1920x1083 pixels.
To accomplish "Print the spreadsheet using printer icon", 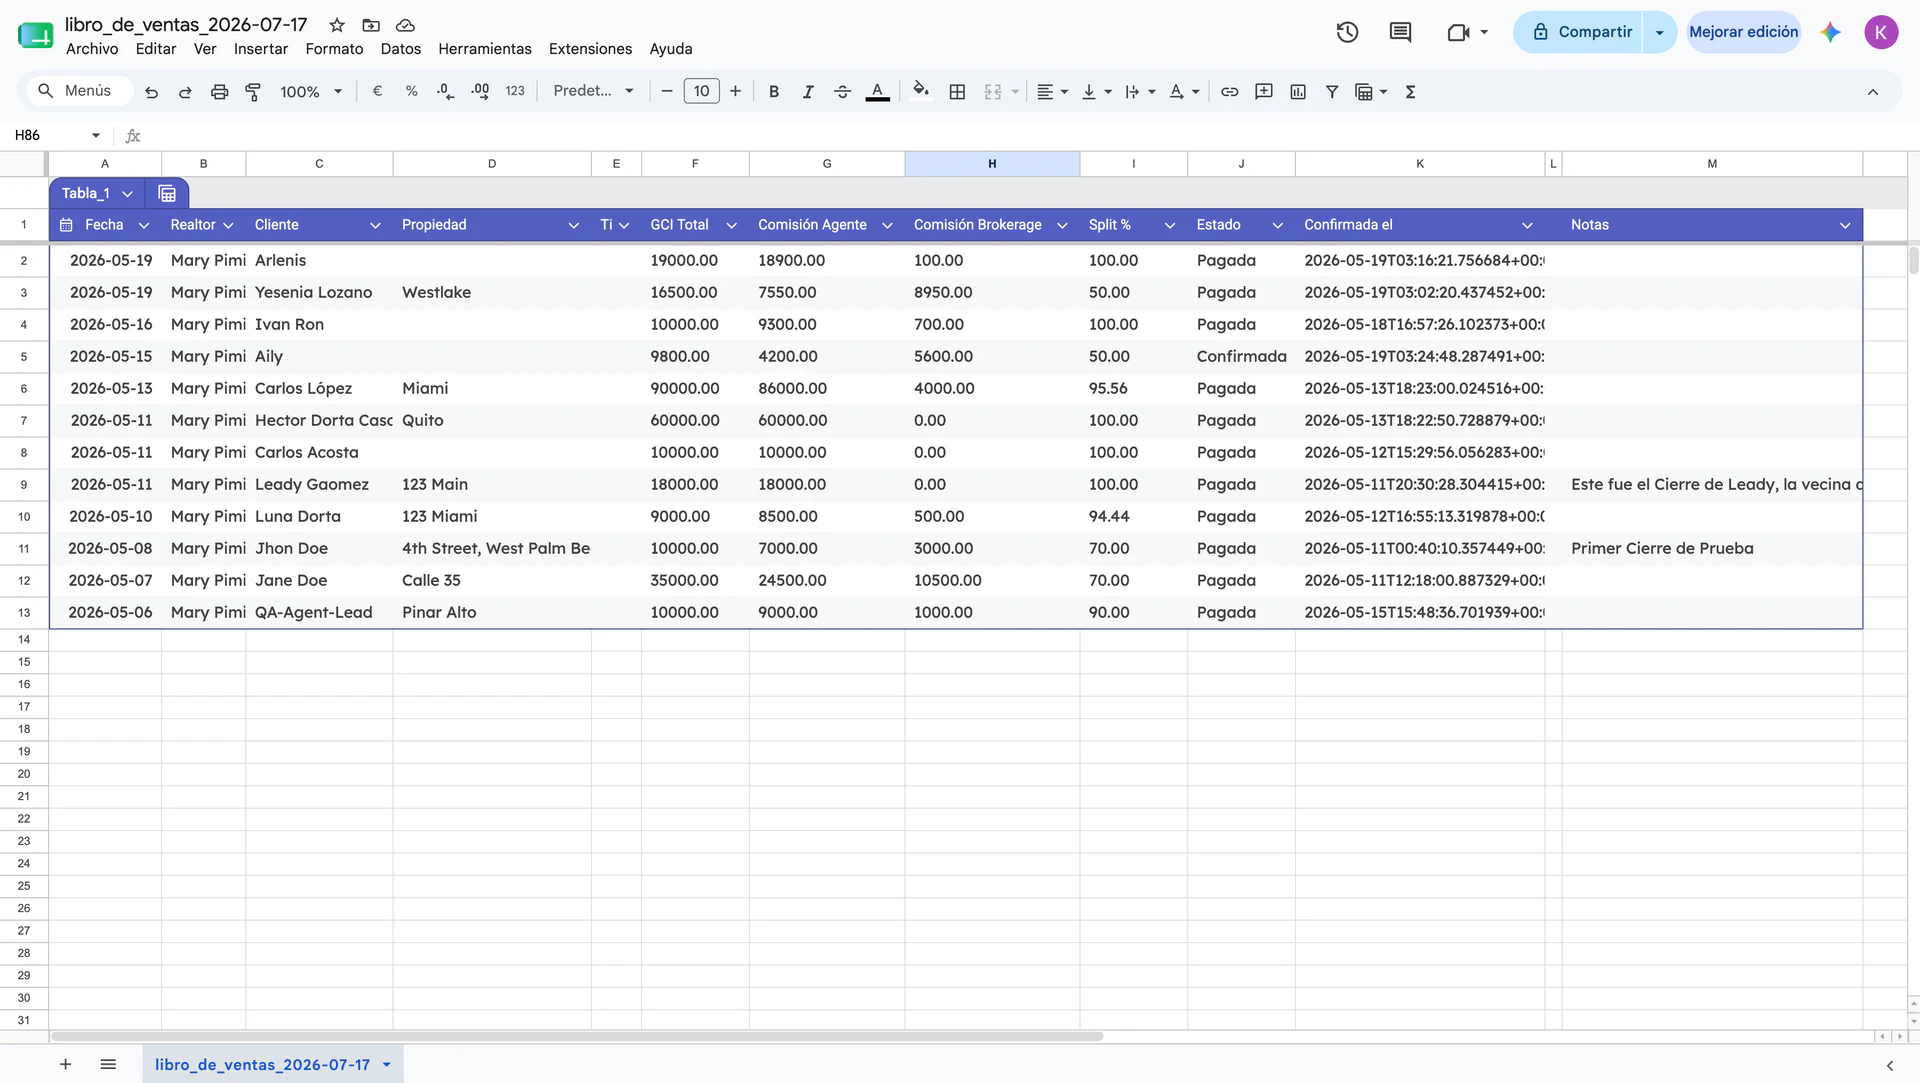I will click(x=219, y=92).
